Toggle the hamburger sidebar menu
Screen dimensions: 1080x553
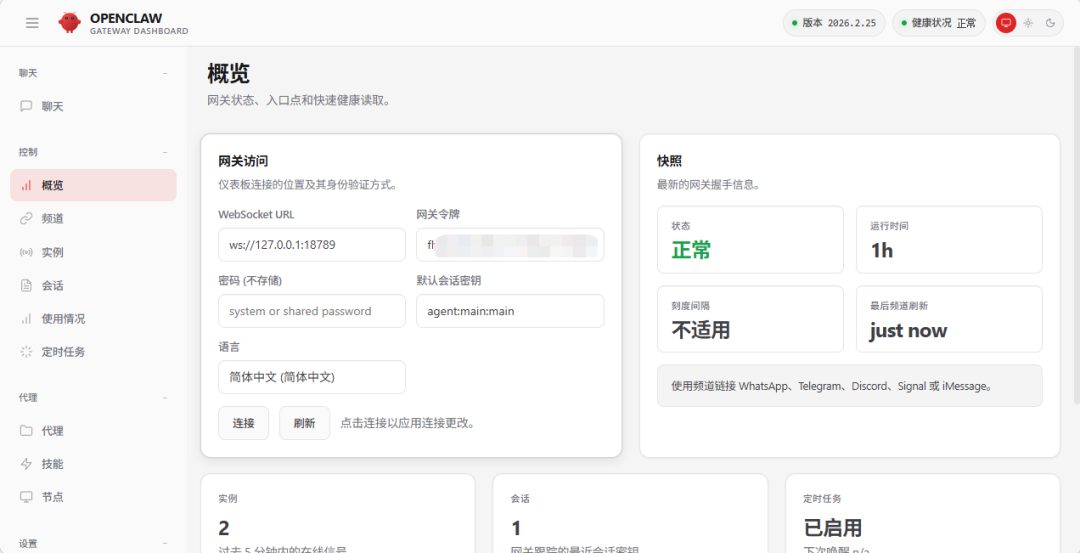pyautogui.click(x=32, y=23)
